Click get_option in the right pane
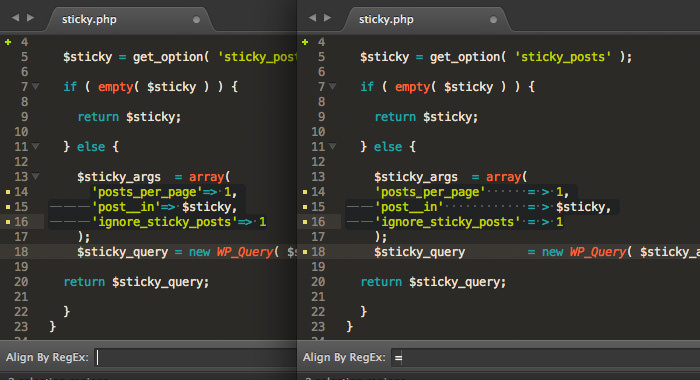This screenshot has height=380, width=700. [465, 57]
